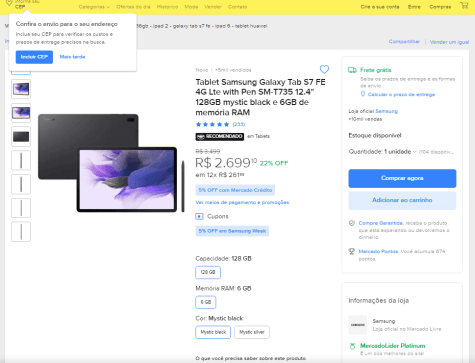
Task: Open the (233) reviews count
Action: click(x=239, y=124)
